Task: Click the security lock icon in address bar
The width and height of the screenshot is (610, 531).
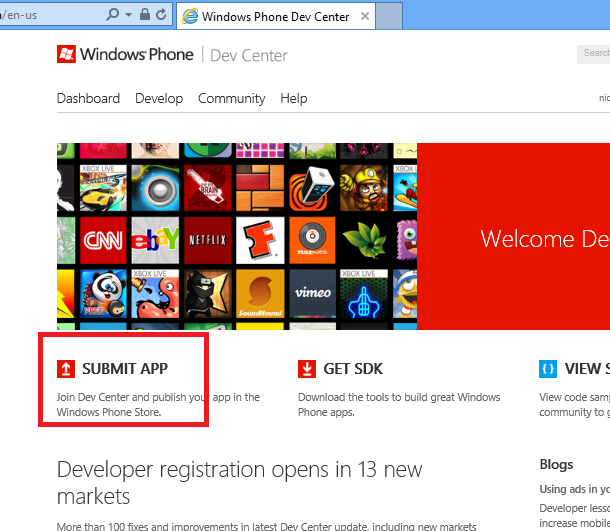Action: [x=145, y=15]
